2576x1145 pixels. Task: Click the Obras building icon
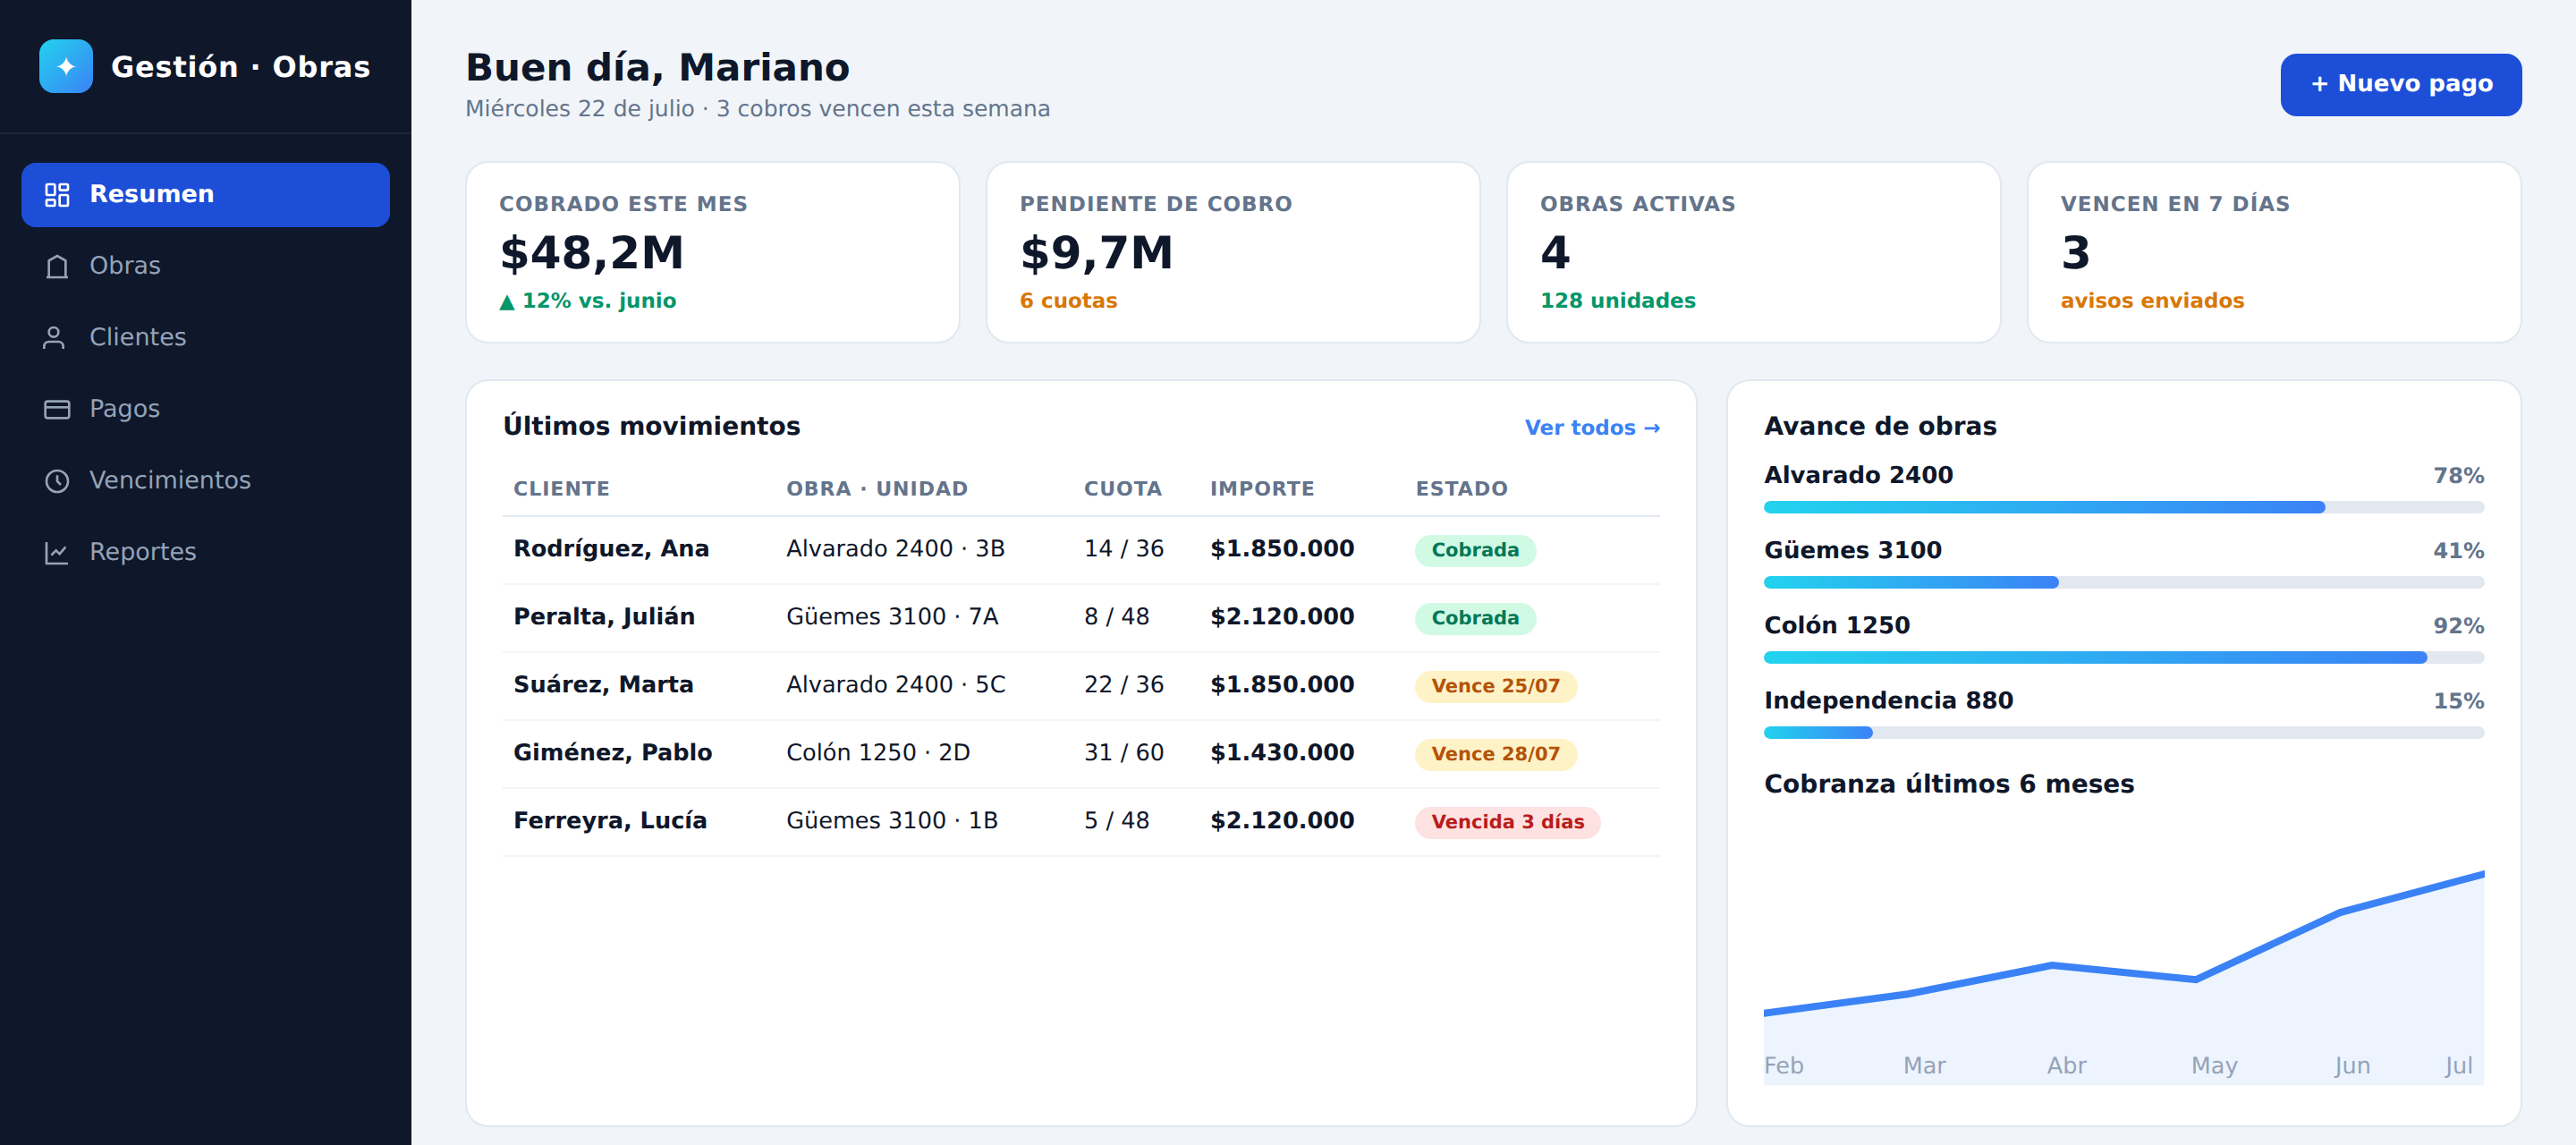pos(57,266)
